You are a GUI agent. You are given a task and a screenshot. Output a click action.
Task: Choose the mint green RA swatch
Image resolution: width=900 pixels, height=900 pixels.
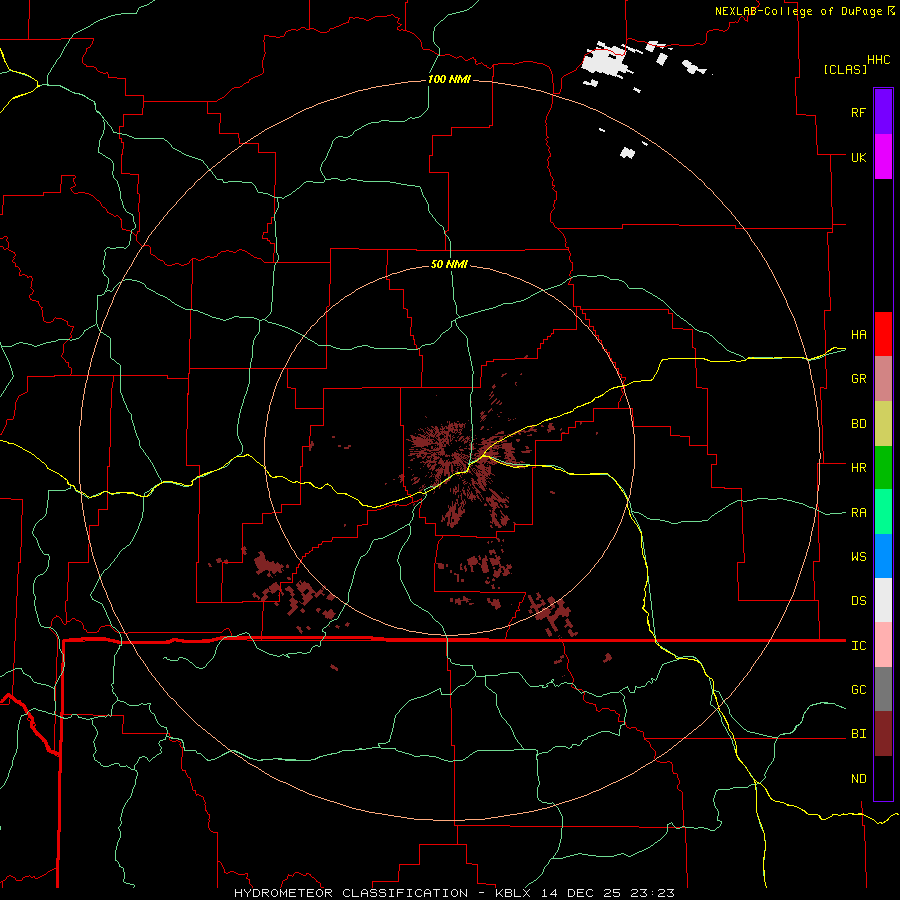[x=883, y=512]
